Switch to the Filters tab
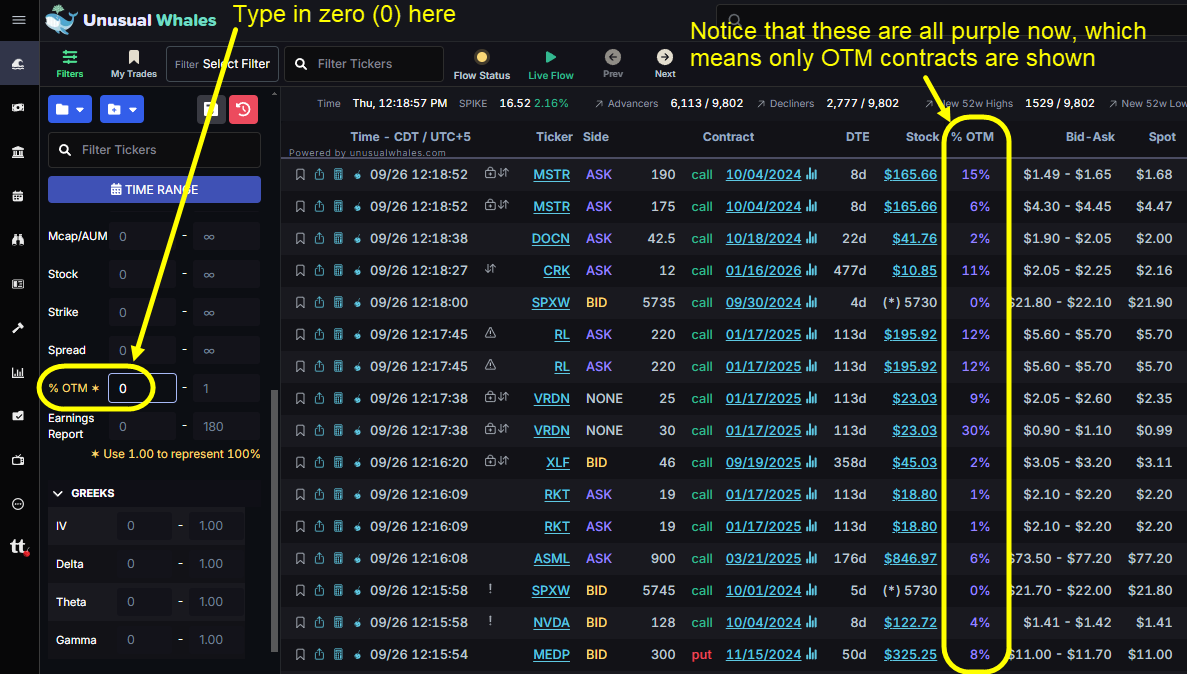Viewport: 1187px width, 674px height. tap(70, 64)
